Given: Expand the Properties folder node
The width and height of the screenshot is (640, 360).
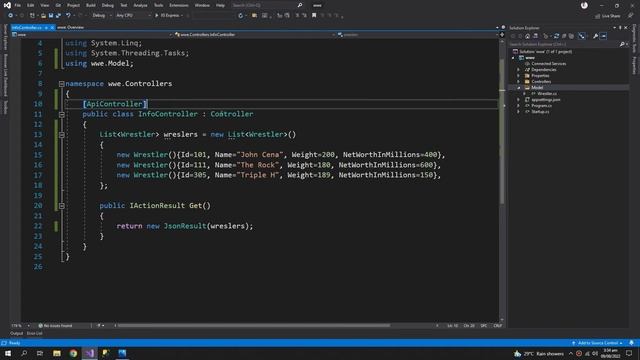Looking at the screenshot, I should (x=519, y=76).
